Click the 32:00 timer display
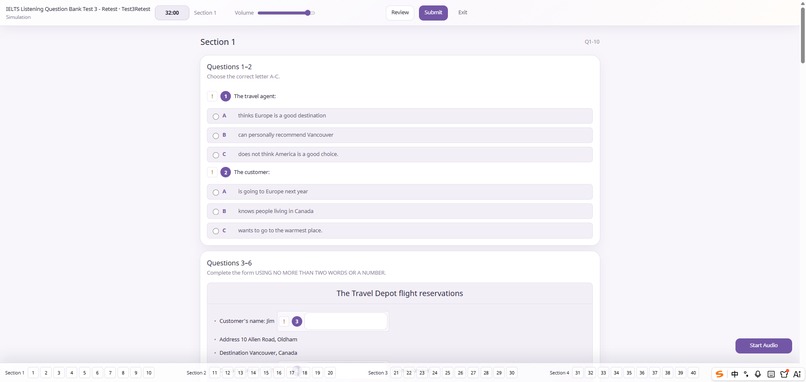 tap(172, 13)
